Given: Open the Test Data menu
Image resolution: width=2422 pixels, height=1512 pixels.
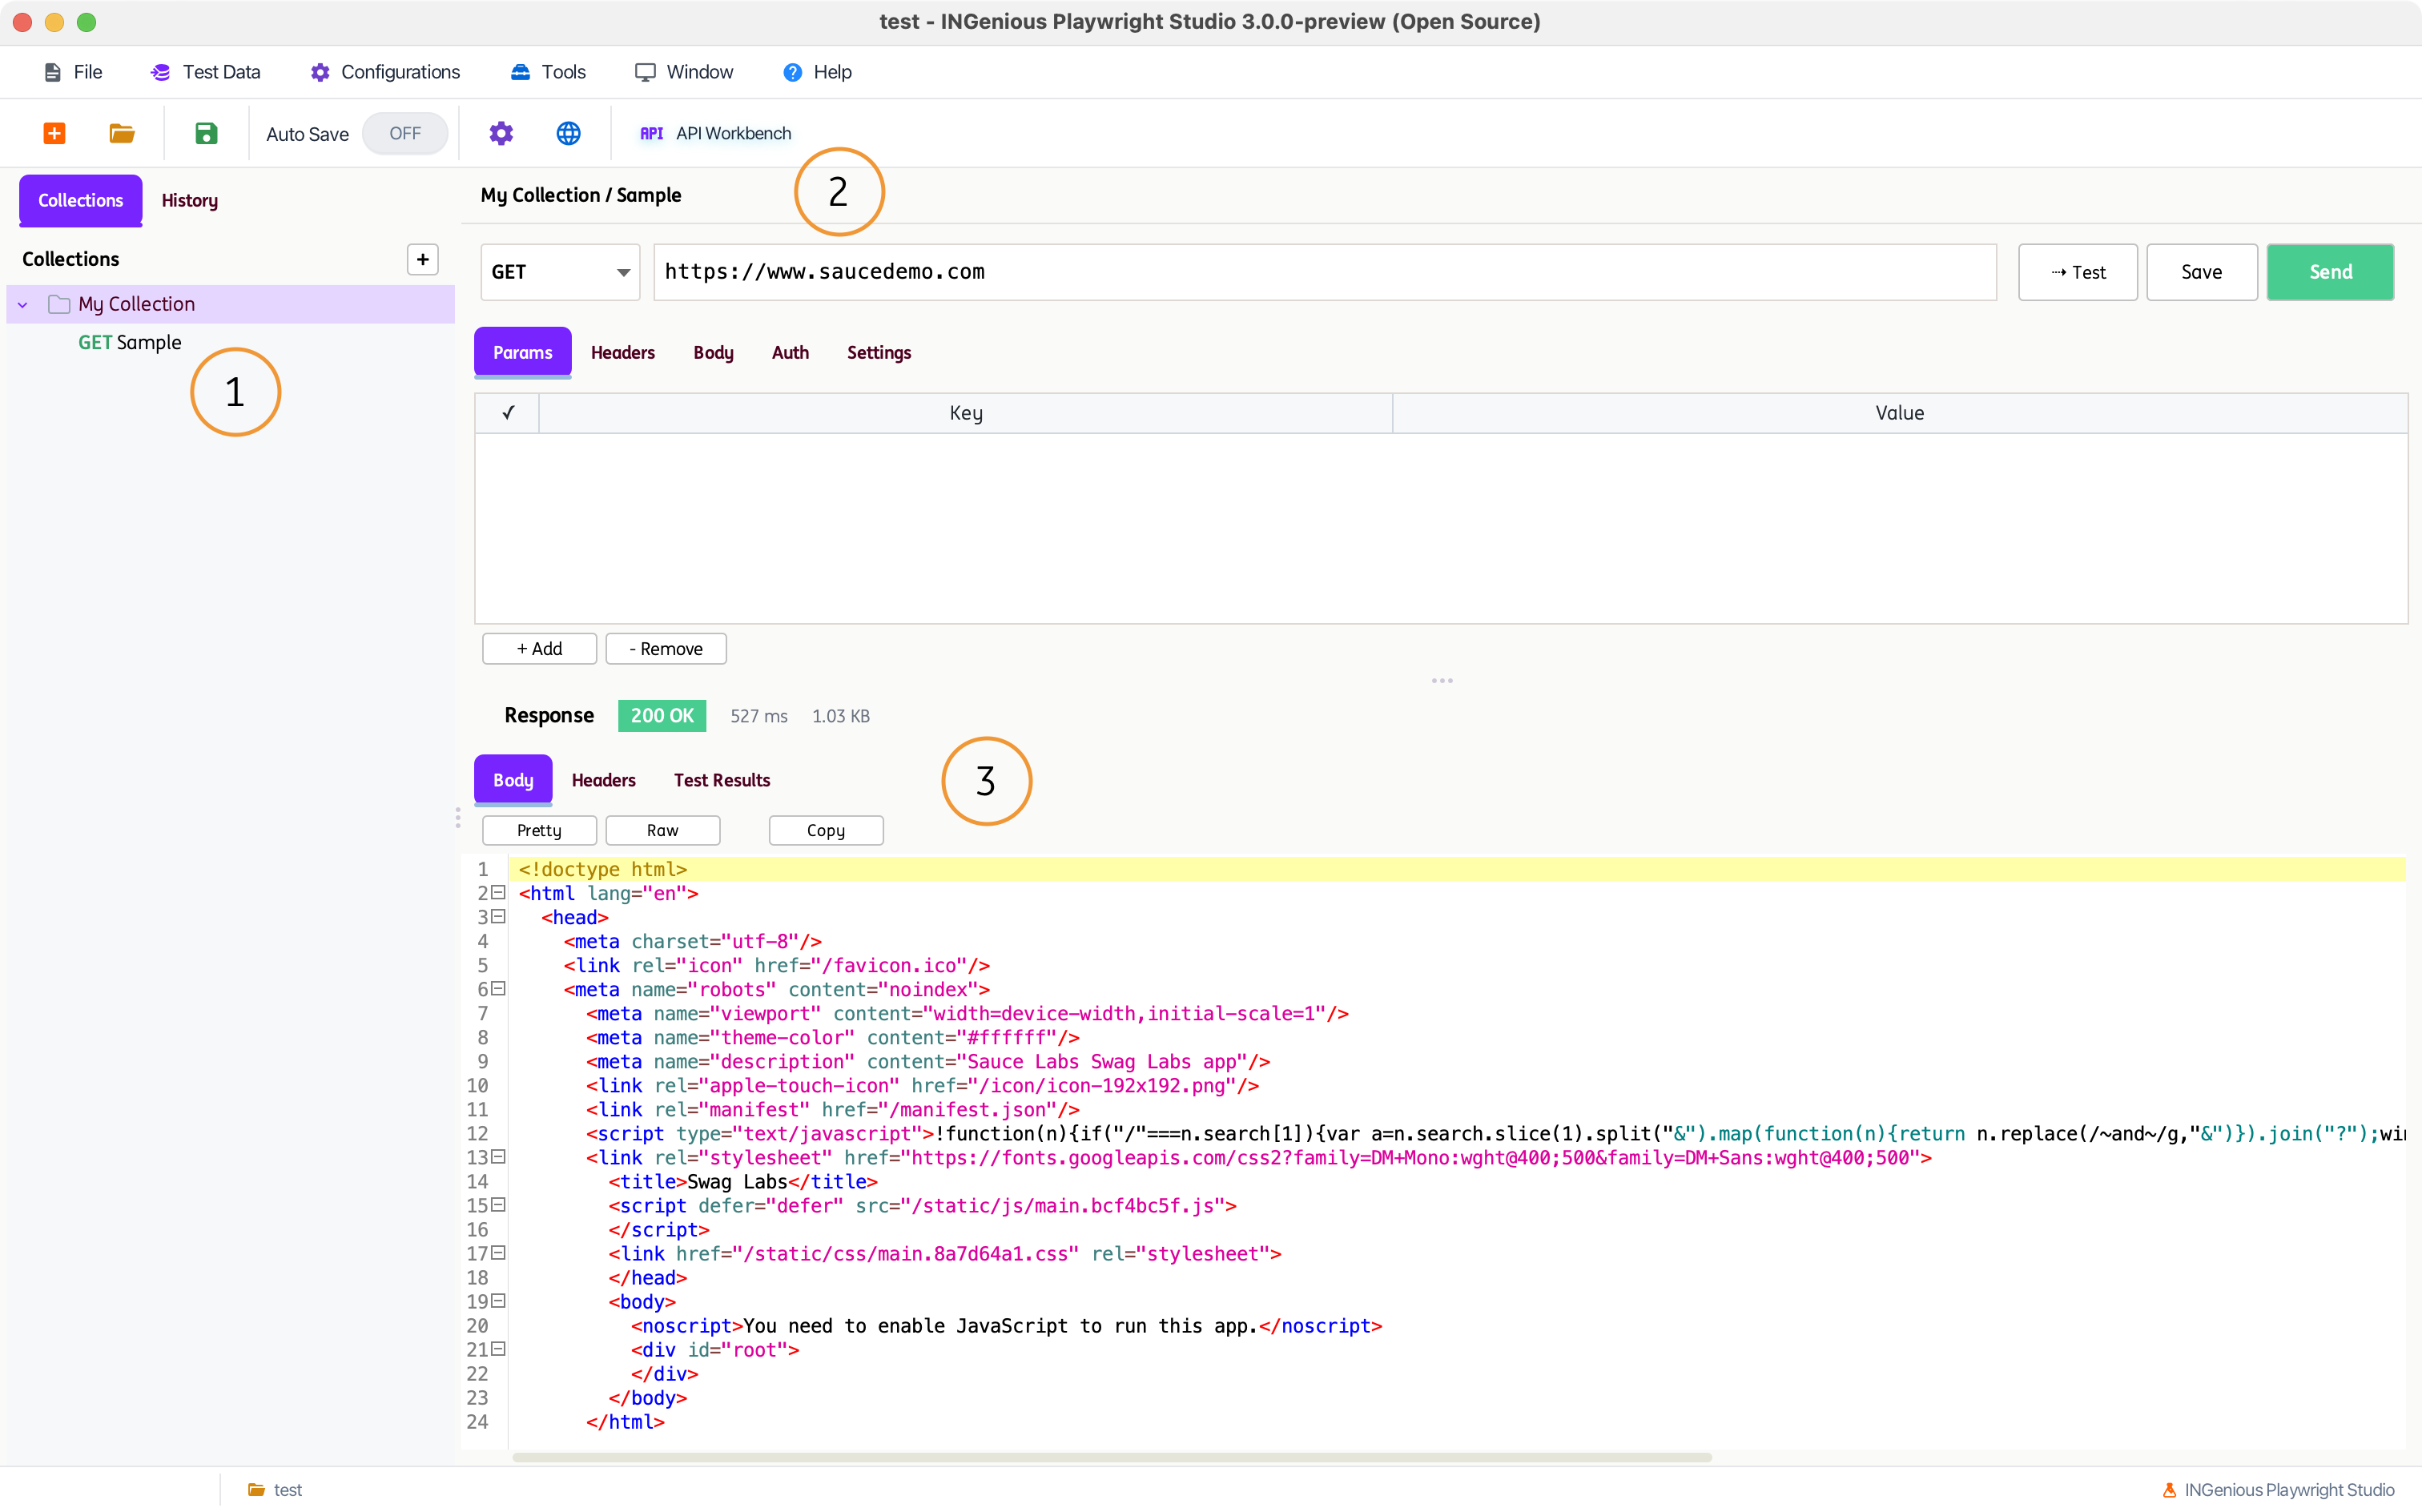Looking at the screenshot, I should pos(206,72).
